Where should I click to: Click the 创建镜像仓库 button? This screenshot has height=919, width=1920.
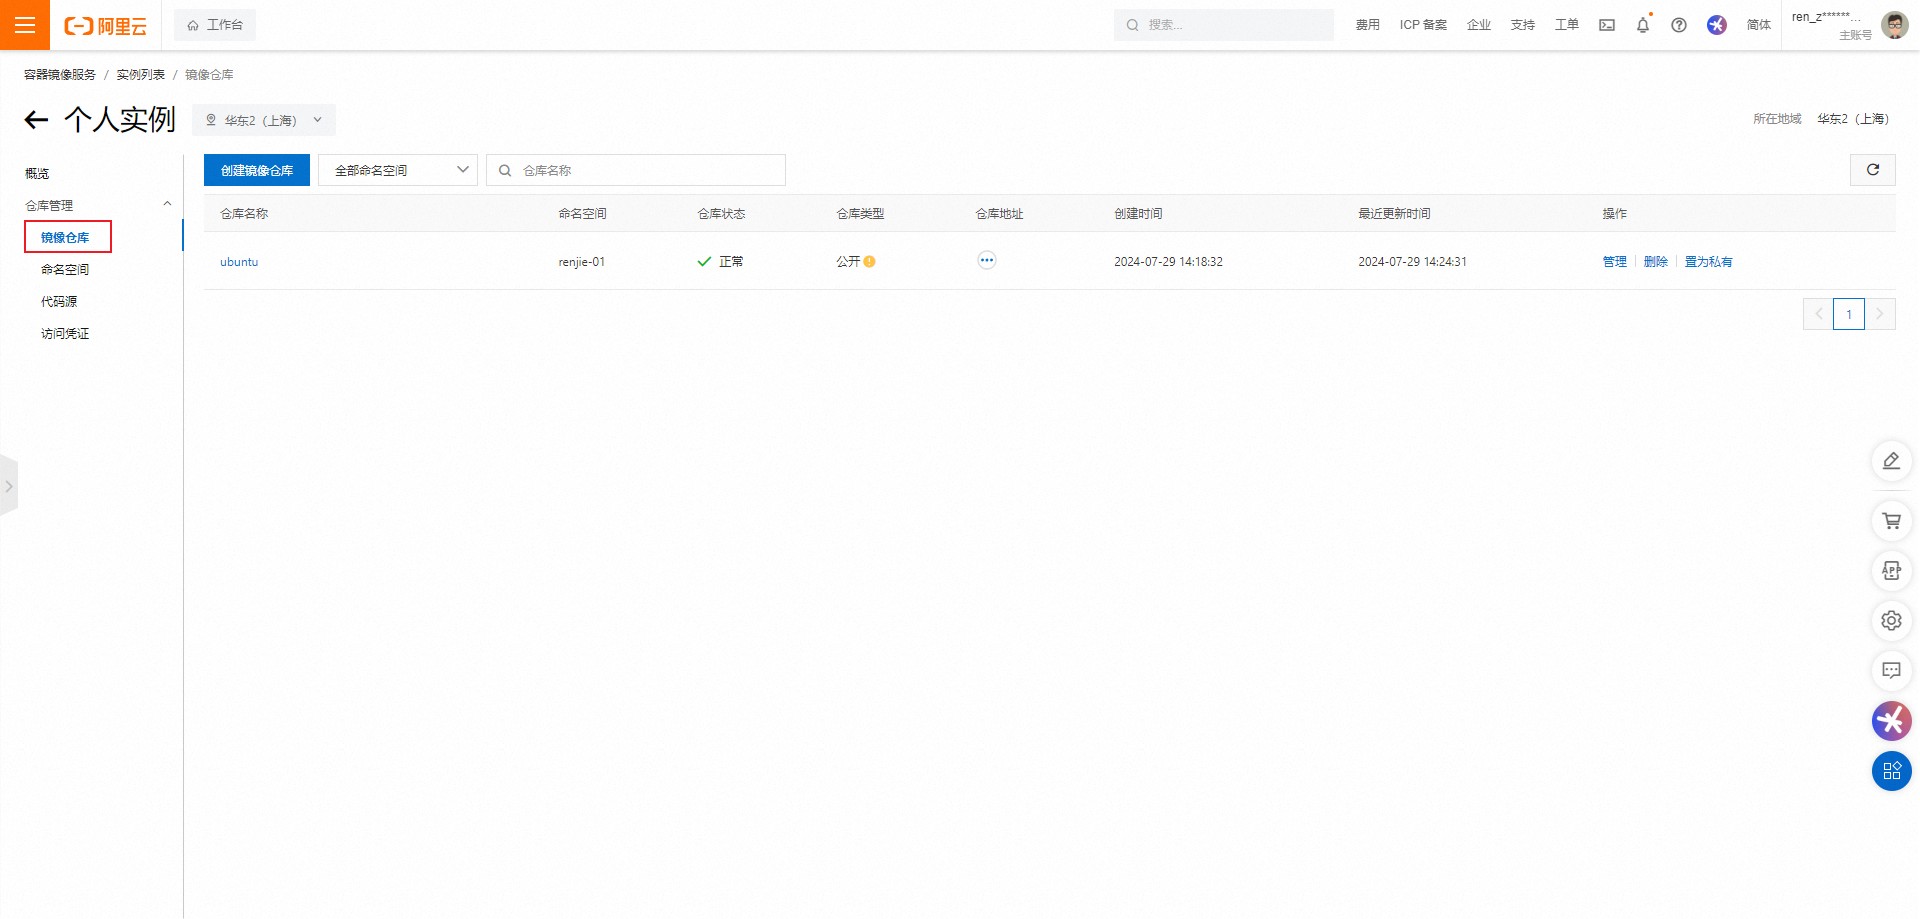click(x=257, y=170)
